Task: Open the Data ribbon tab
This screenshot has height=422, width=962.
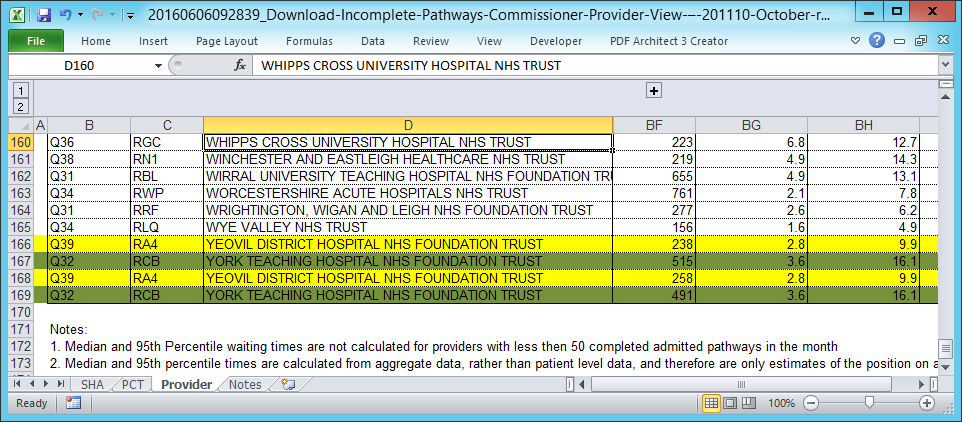Action: pyautogui.click(x=373, y=41)
